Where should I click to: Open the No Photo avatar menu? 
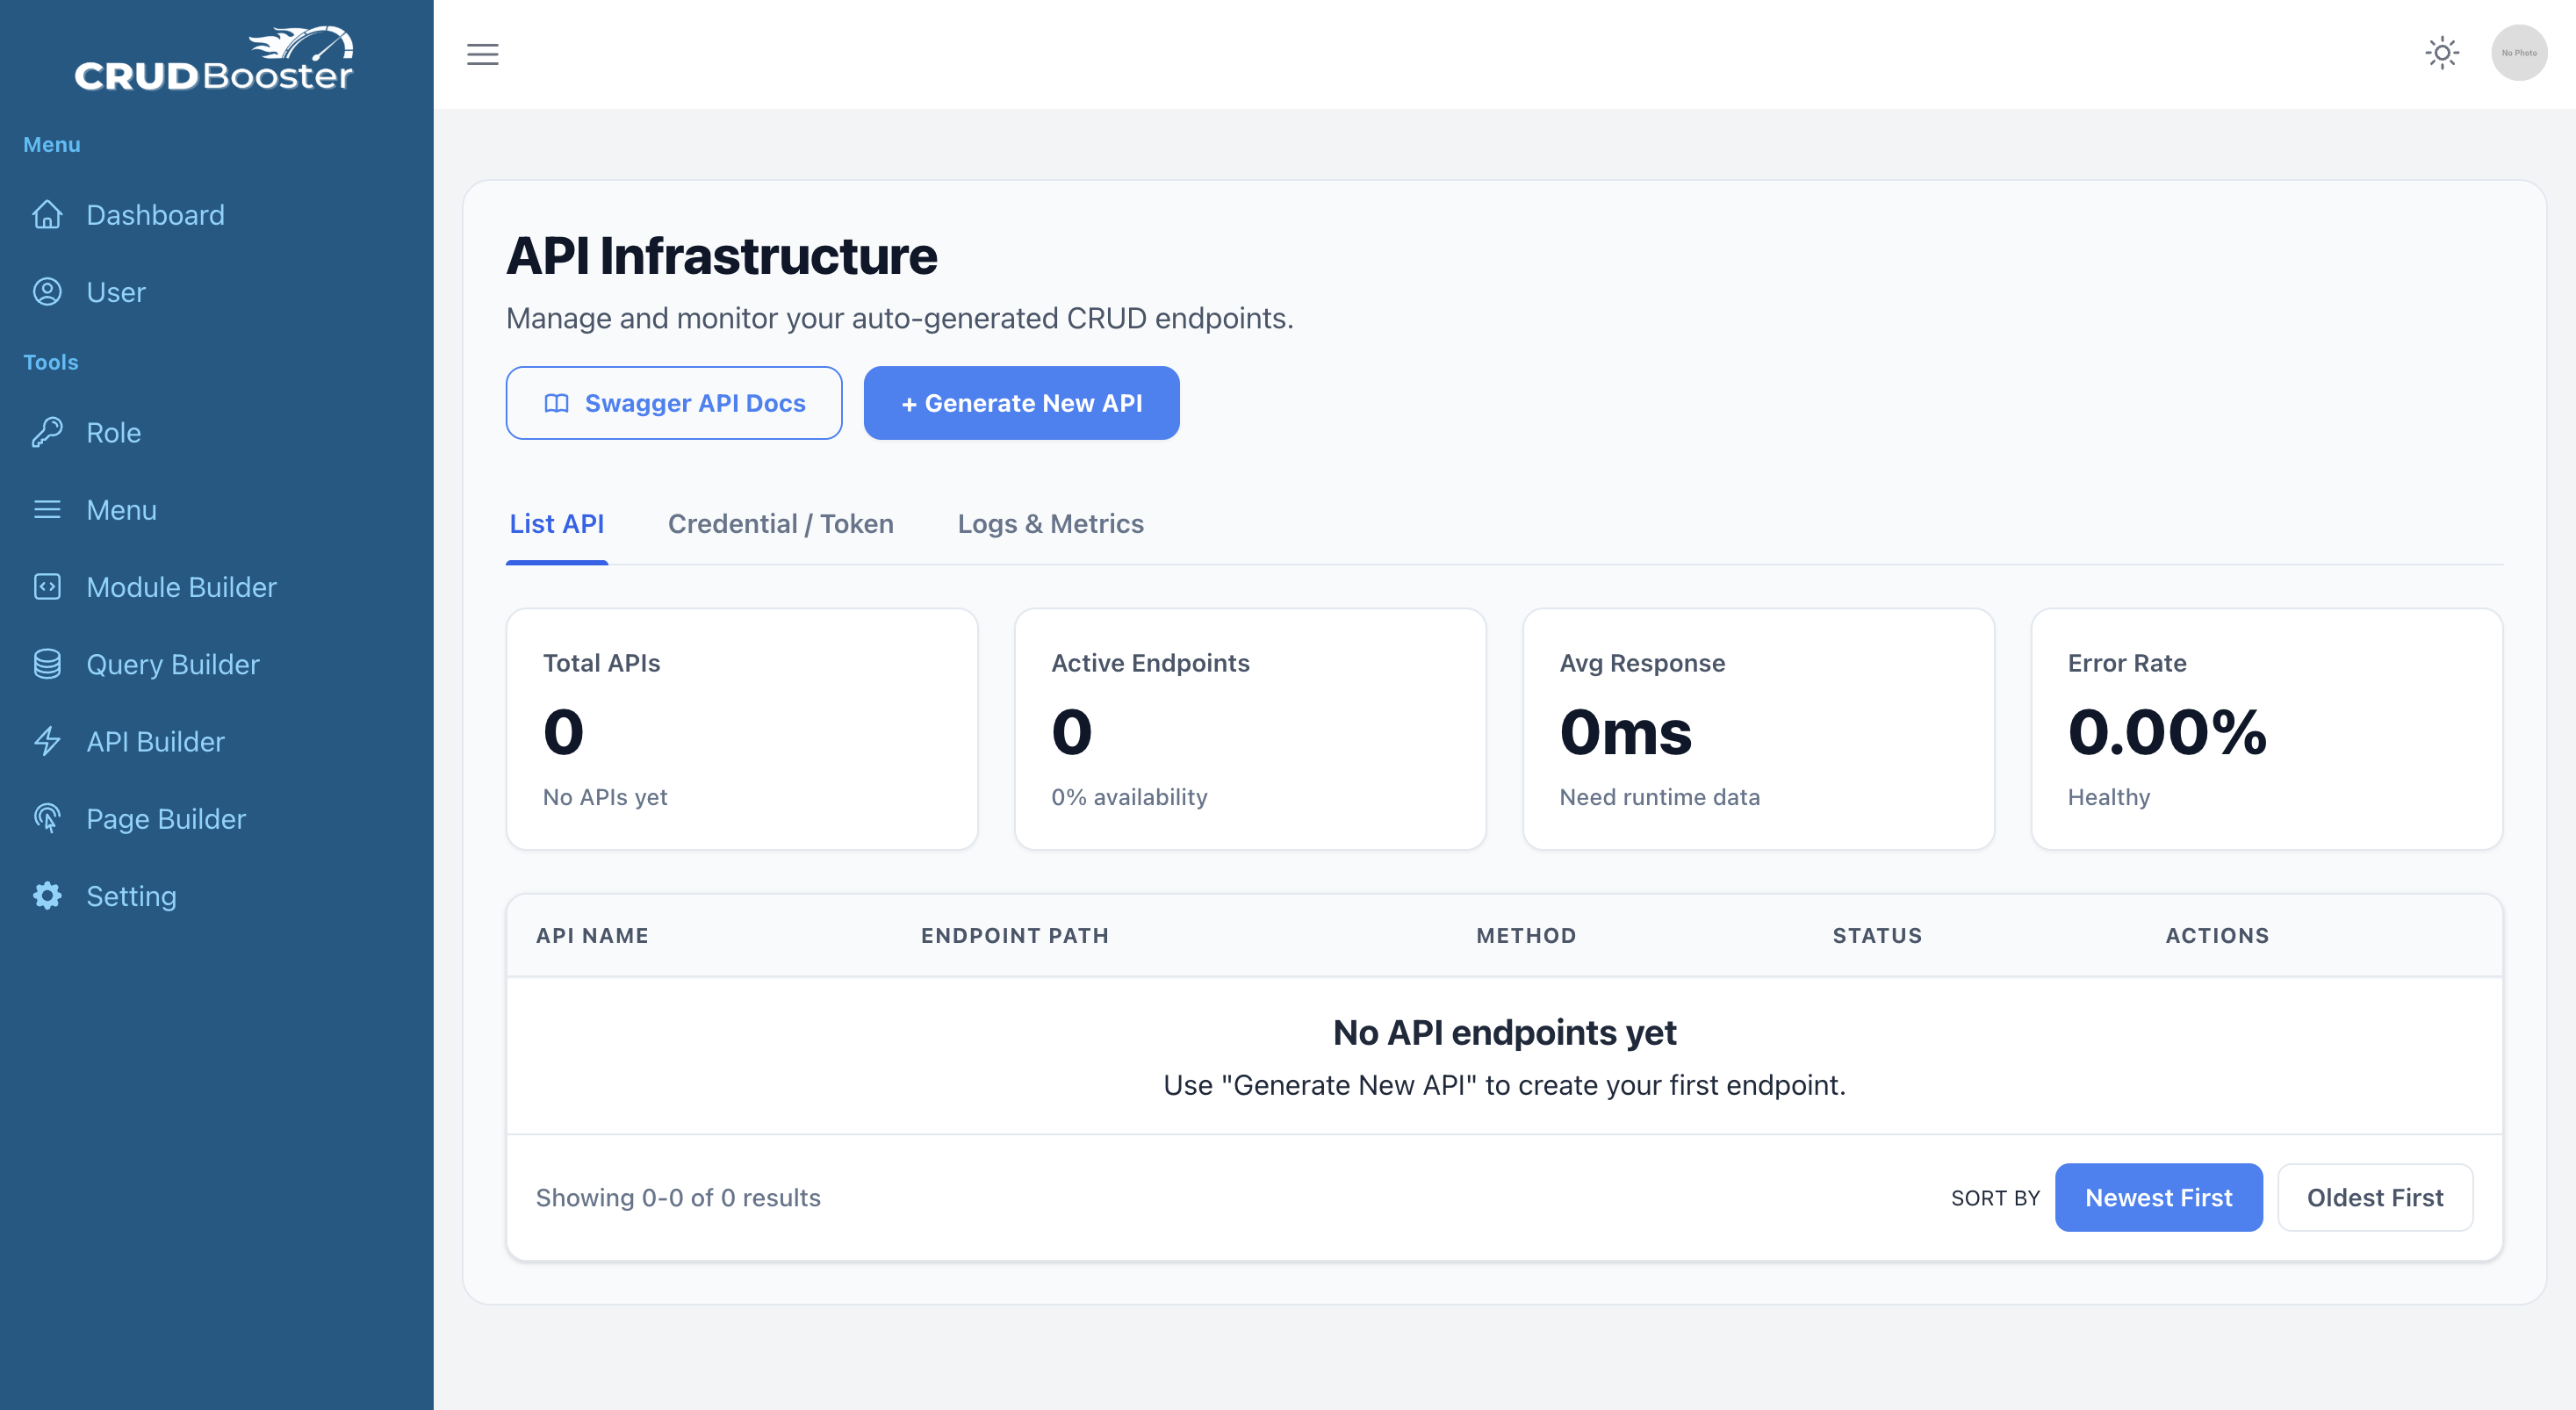click(x=2518, y=53)
